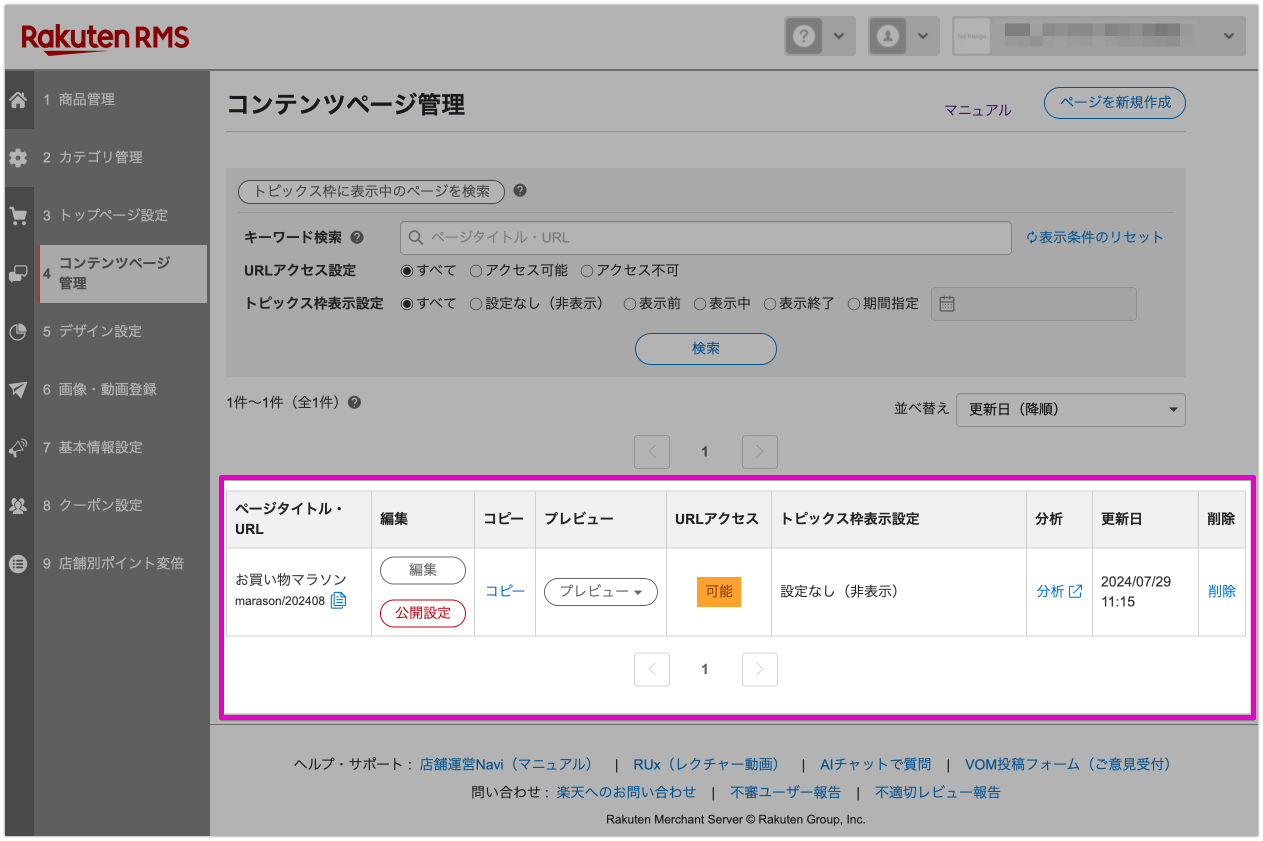Click help icon next to 1件〜1件（全1件）
Screen dimensions: 1263x841
click(354, 402)
